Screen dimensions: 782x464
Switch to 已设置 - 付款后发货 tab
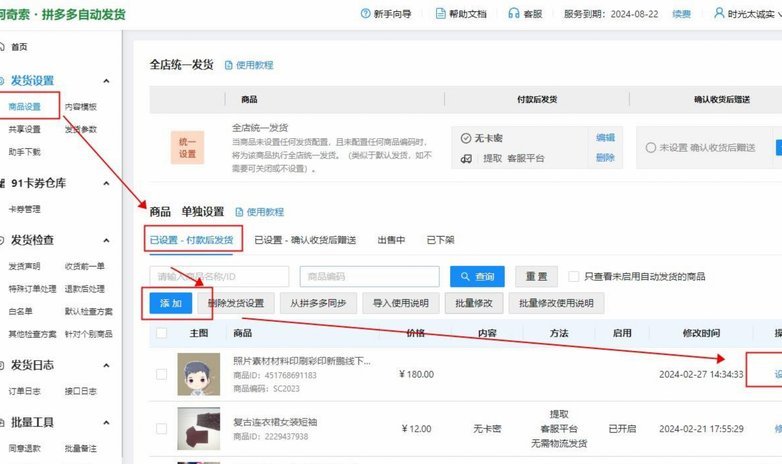click(x=192, y=240)
